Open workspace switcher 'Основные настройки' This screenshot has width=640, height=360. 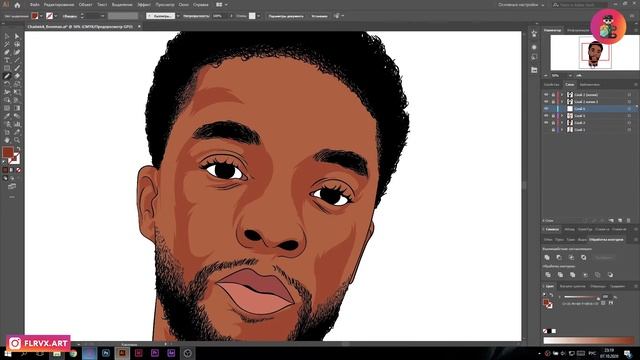[521, 5]
